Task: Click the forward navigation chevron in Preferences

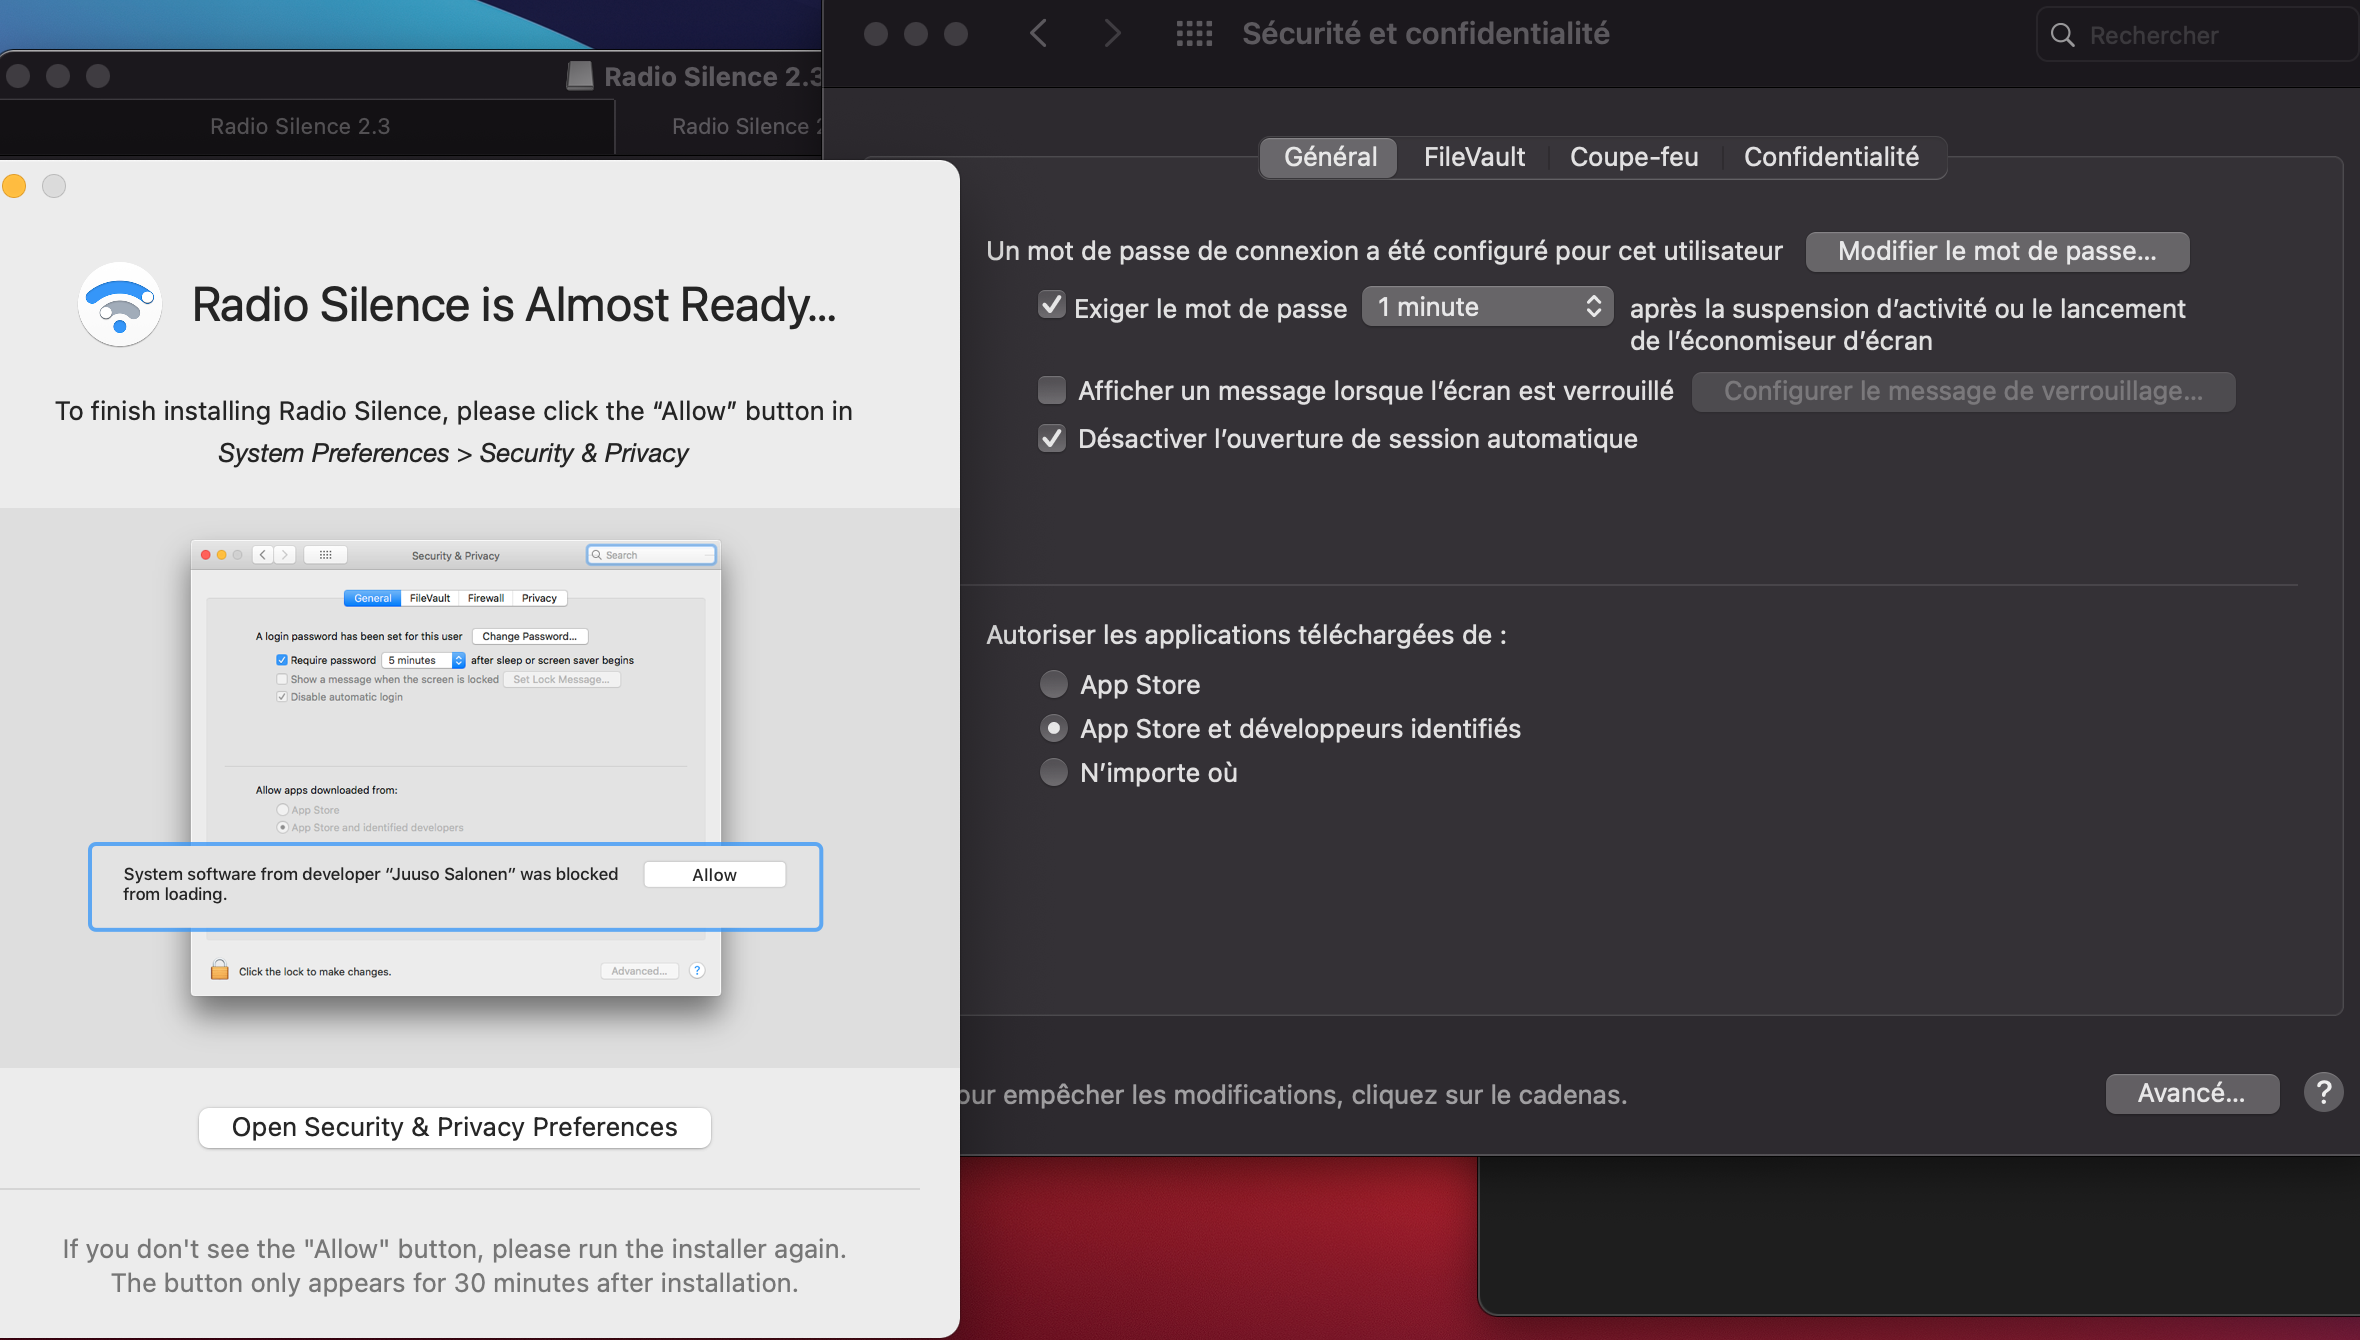Action: coord(1112,34)
